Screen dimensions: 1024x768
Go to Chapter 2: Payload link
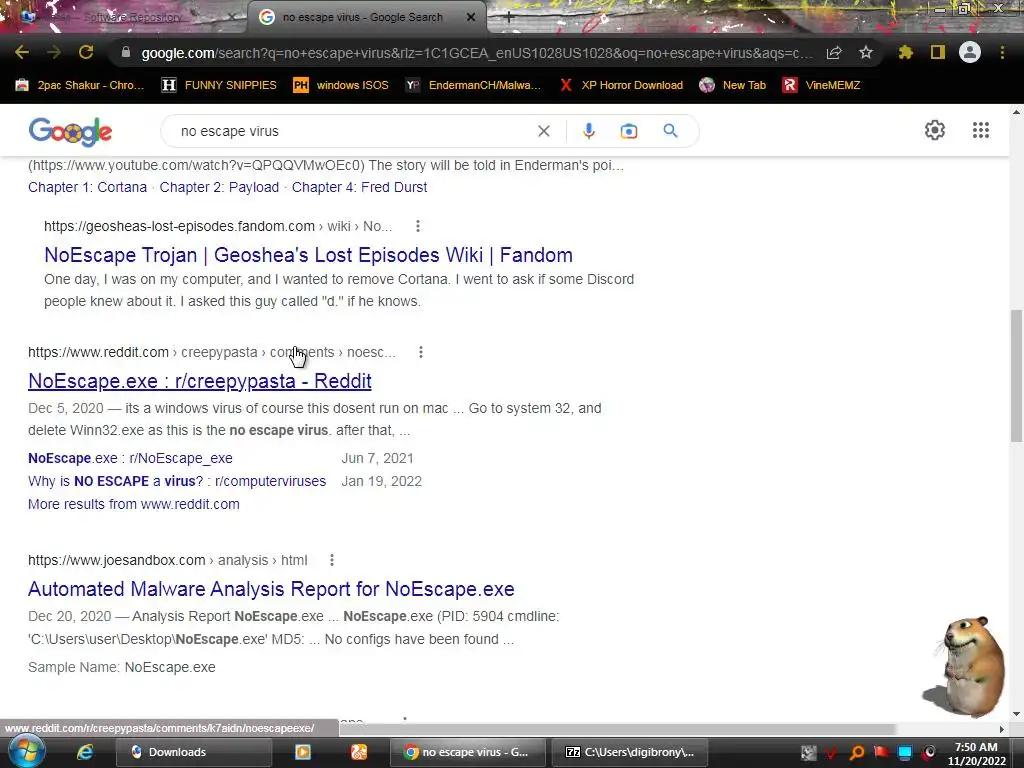(219, 187)
